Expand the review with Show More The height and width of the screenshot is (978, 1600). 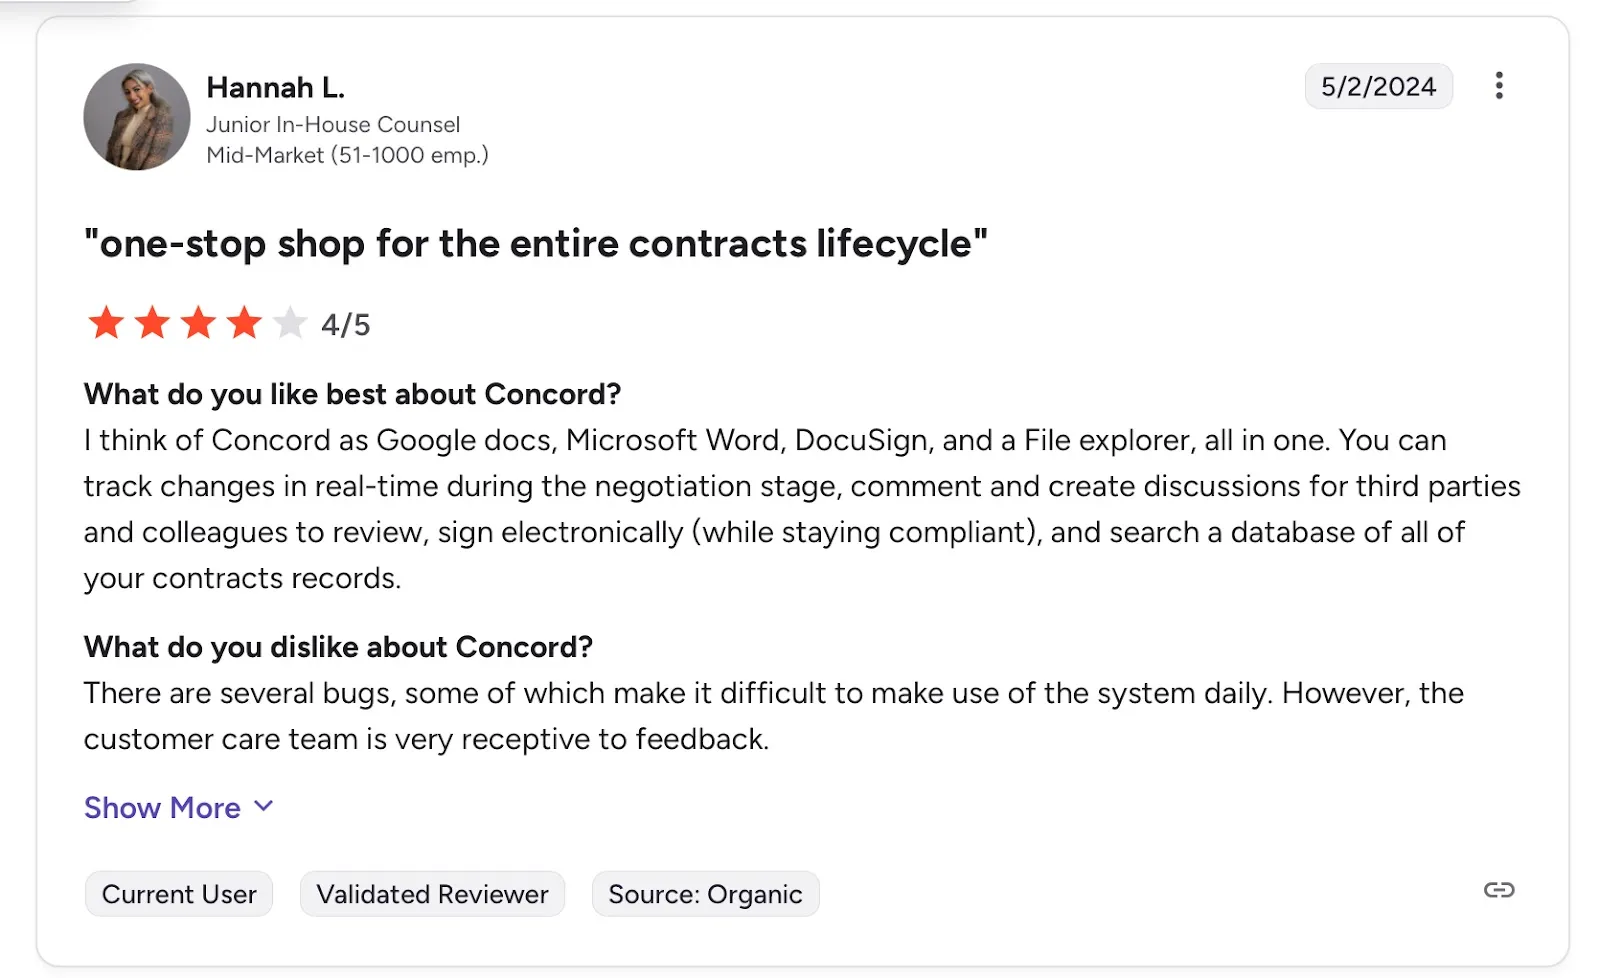(x=161, y=807)
